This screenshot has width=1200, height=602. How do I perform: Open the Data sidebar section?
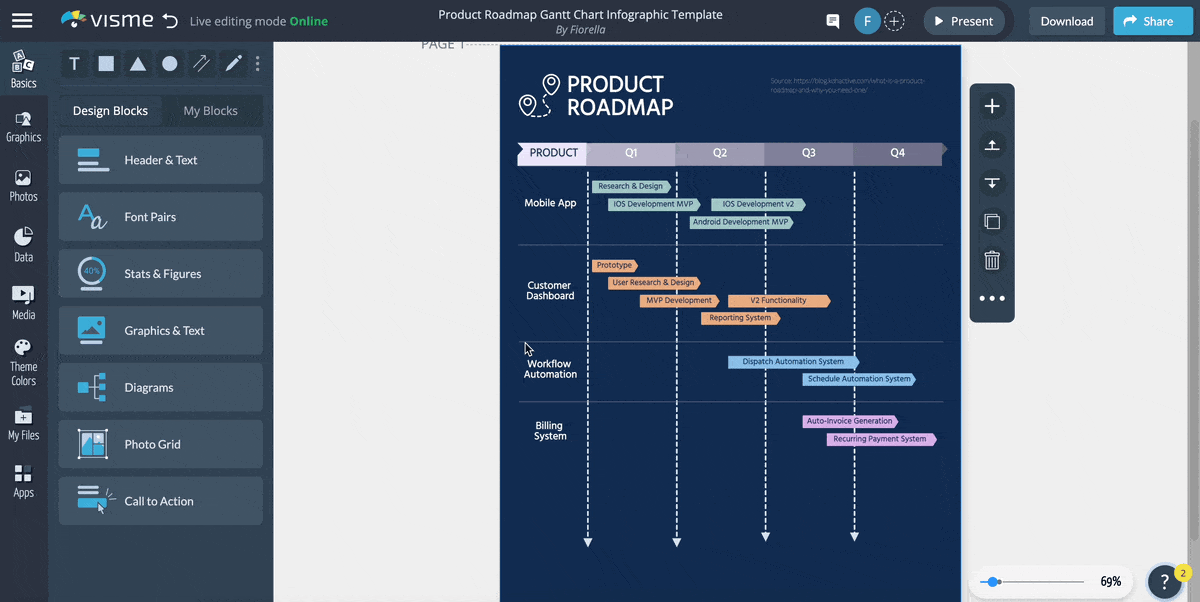[x=23, y=244]
